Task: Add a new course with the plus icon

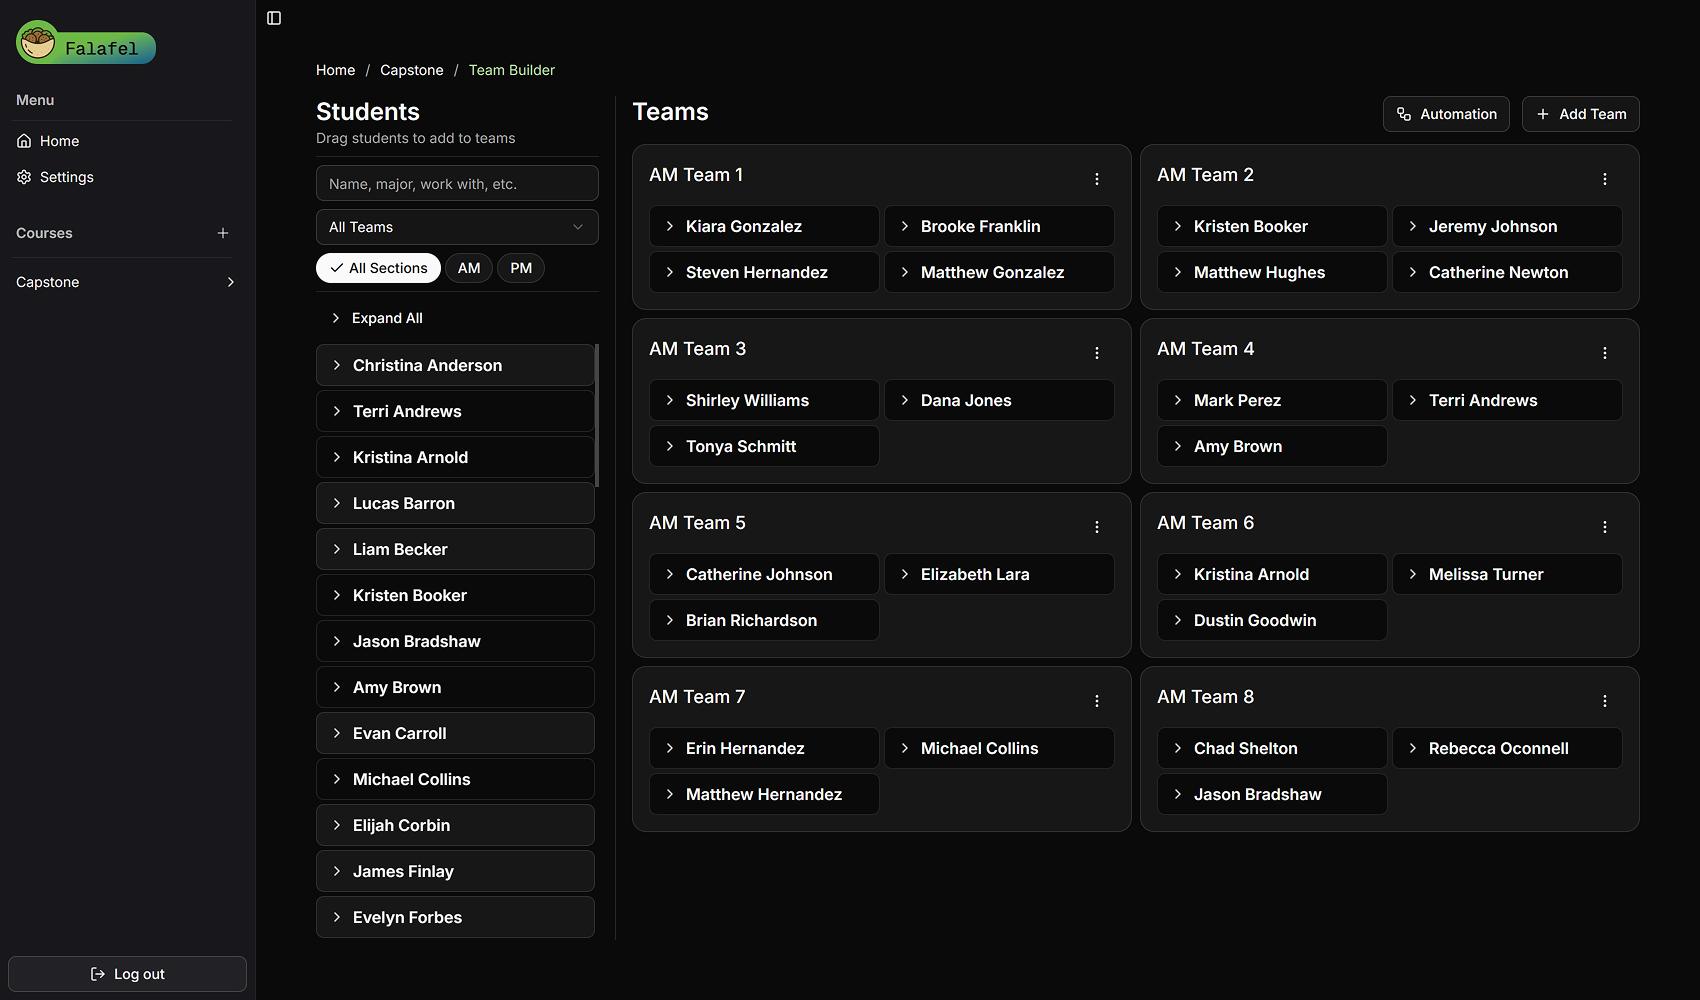Action: coord(223,233)
